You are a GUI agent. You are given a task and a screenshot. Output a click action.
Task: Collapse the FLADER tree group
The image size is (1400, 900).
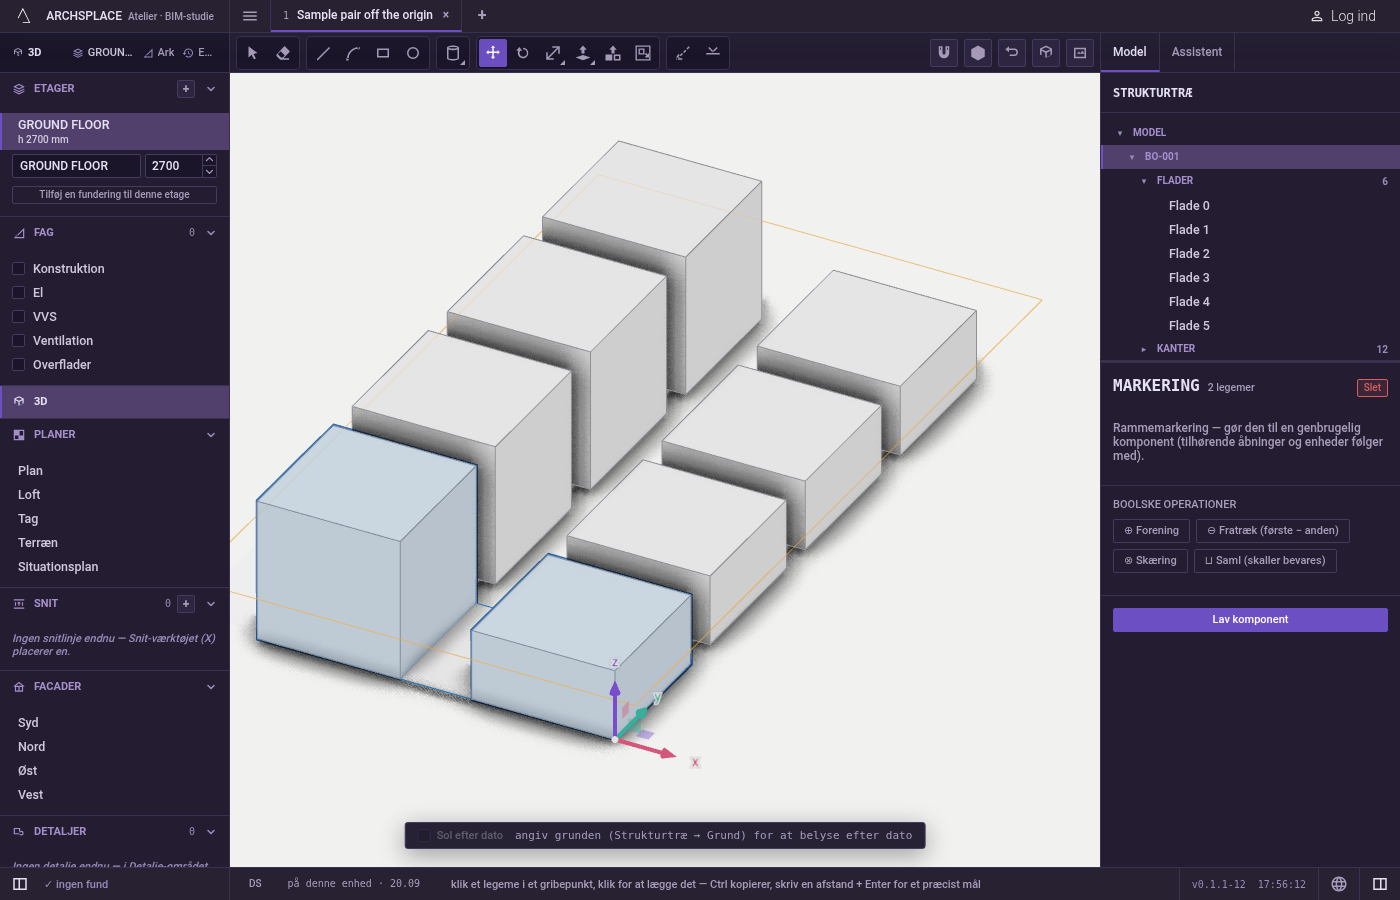tap(1144, 181)
